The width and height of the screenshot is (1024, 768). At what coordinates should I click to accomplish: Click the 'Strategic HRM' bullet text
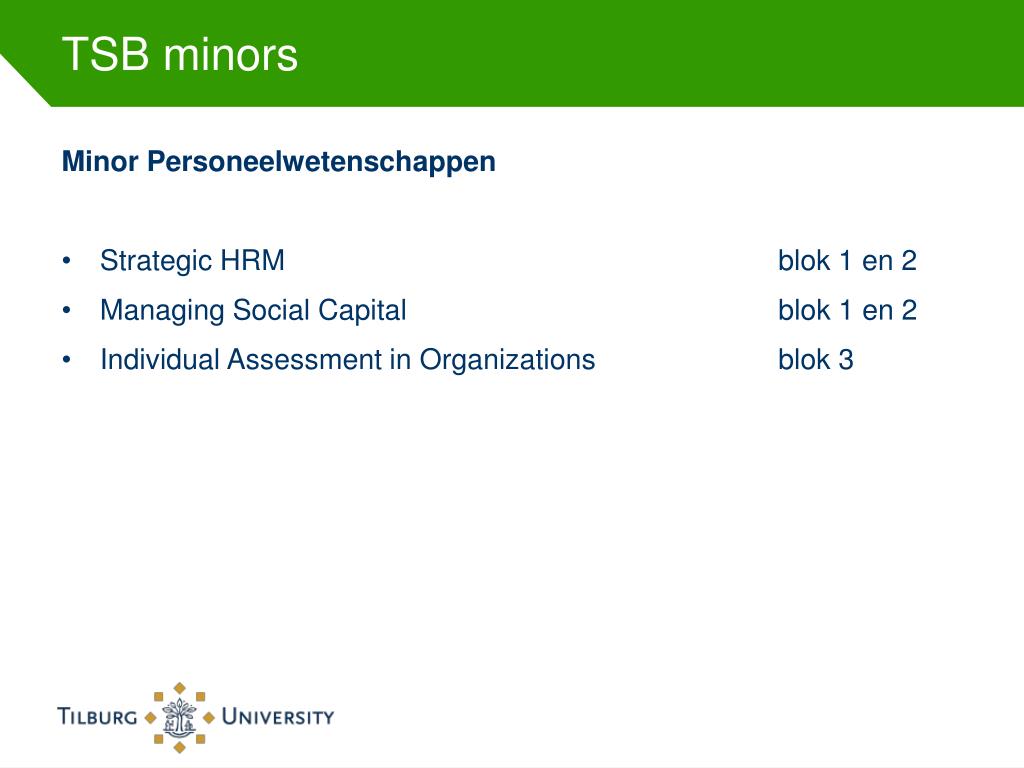[193, 261]
